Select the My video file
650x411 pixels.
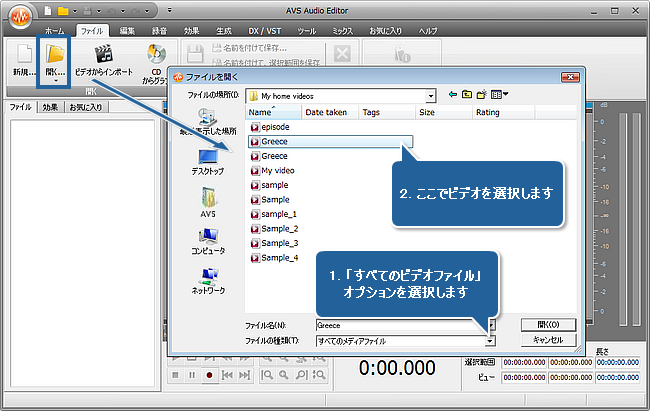pyautogui.click(x=272, y=170)
